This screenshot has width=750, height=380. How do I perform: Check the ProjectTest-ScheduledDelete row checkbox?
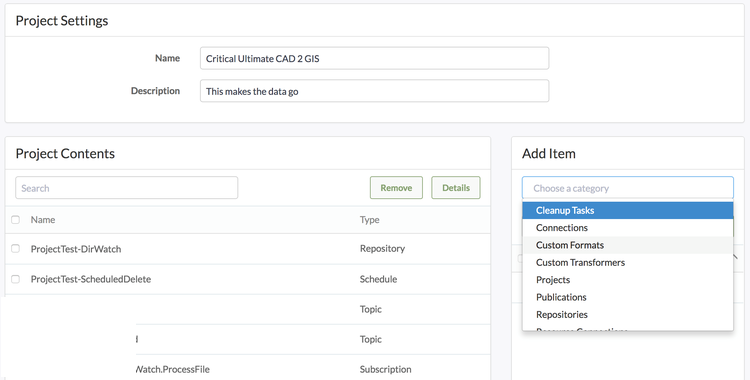[x=15, y=279]
